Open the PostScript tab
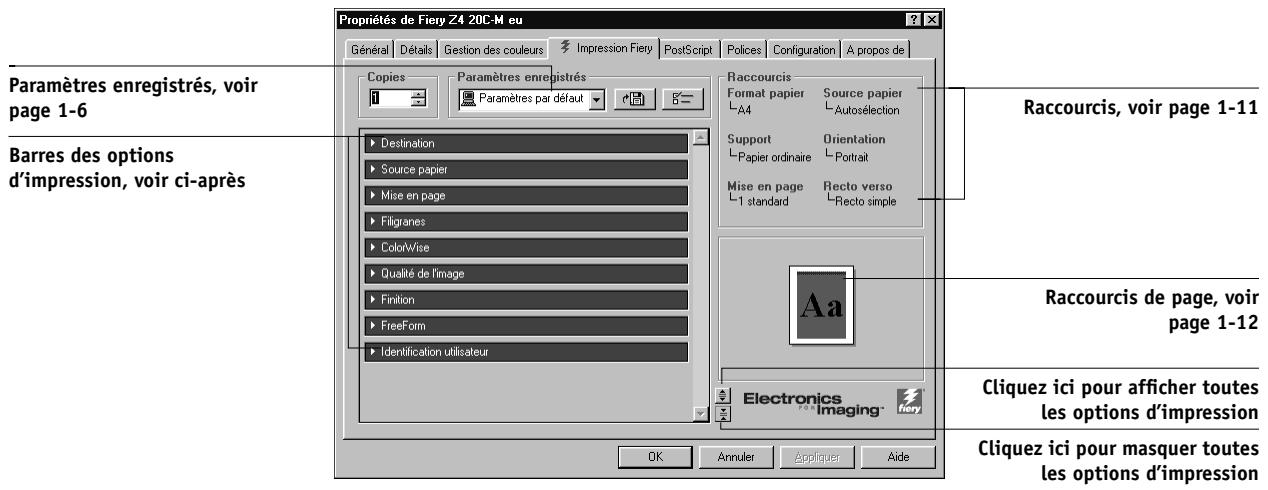This screenshot has height=490, width=1268. coord(691,48)
